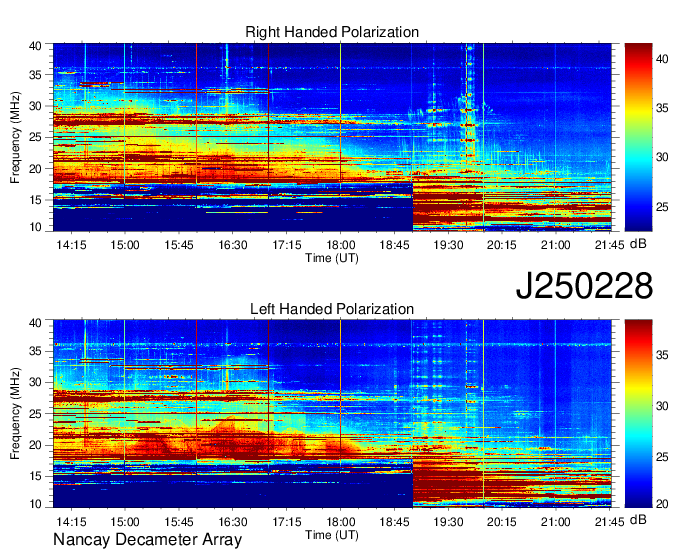The width and height of the screenshot is (680, 552).
Task: Click the J250228 observation label
Action: 584,286
